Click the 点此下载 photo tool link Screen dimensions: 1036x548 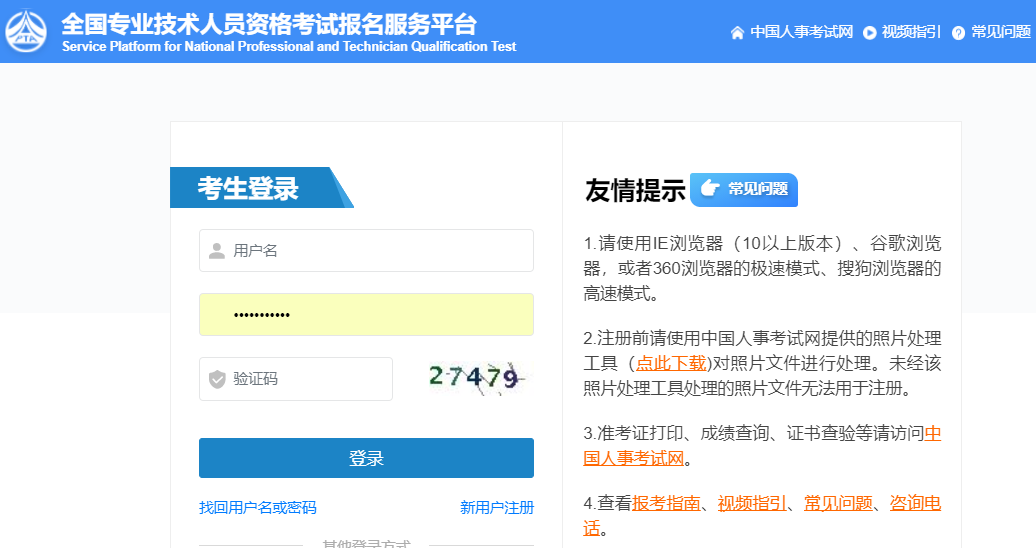[671, 363]
